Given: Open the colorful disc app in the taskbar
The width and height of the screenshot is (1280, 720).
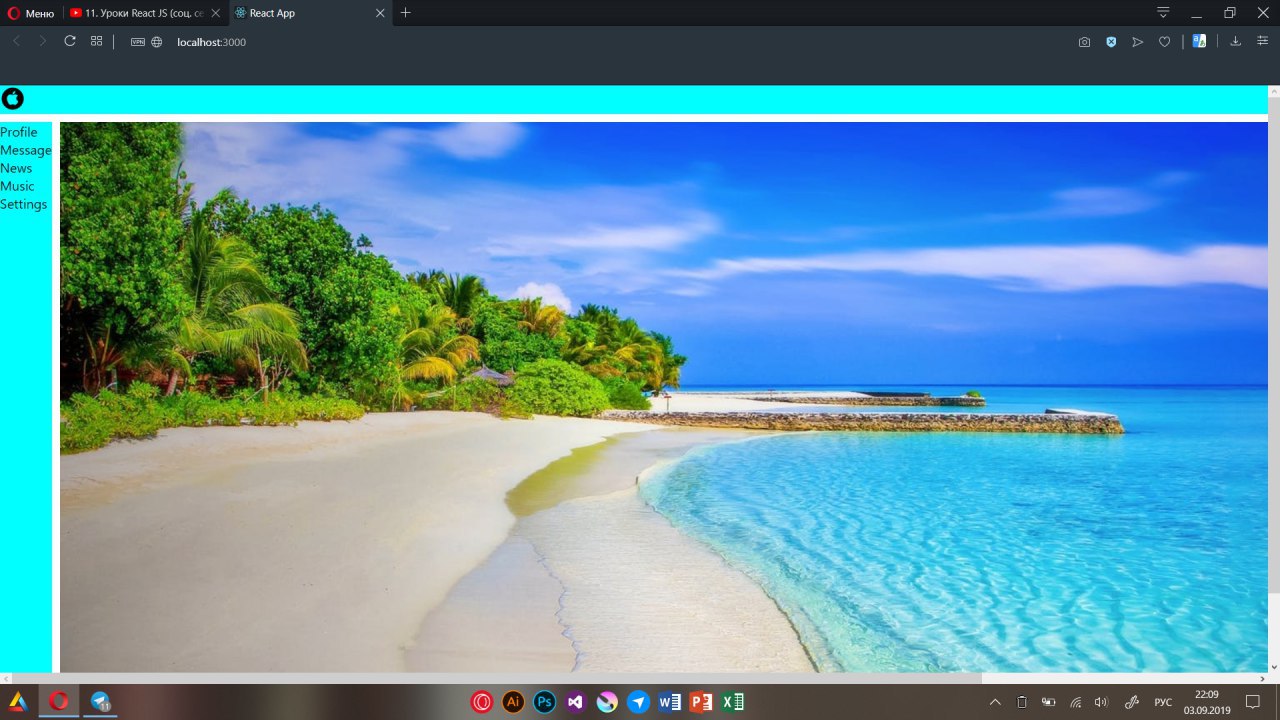Looking at the screenshot, I should point(607,702).
